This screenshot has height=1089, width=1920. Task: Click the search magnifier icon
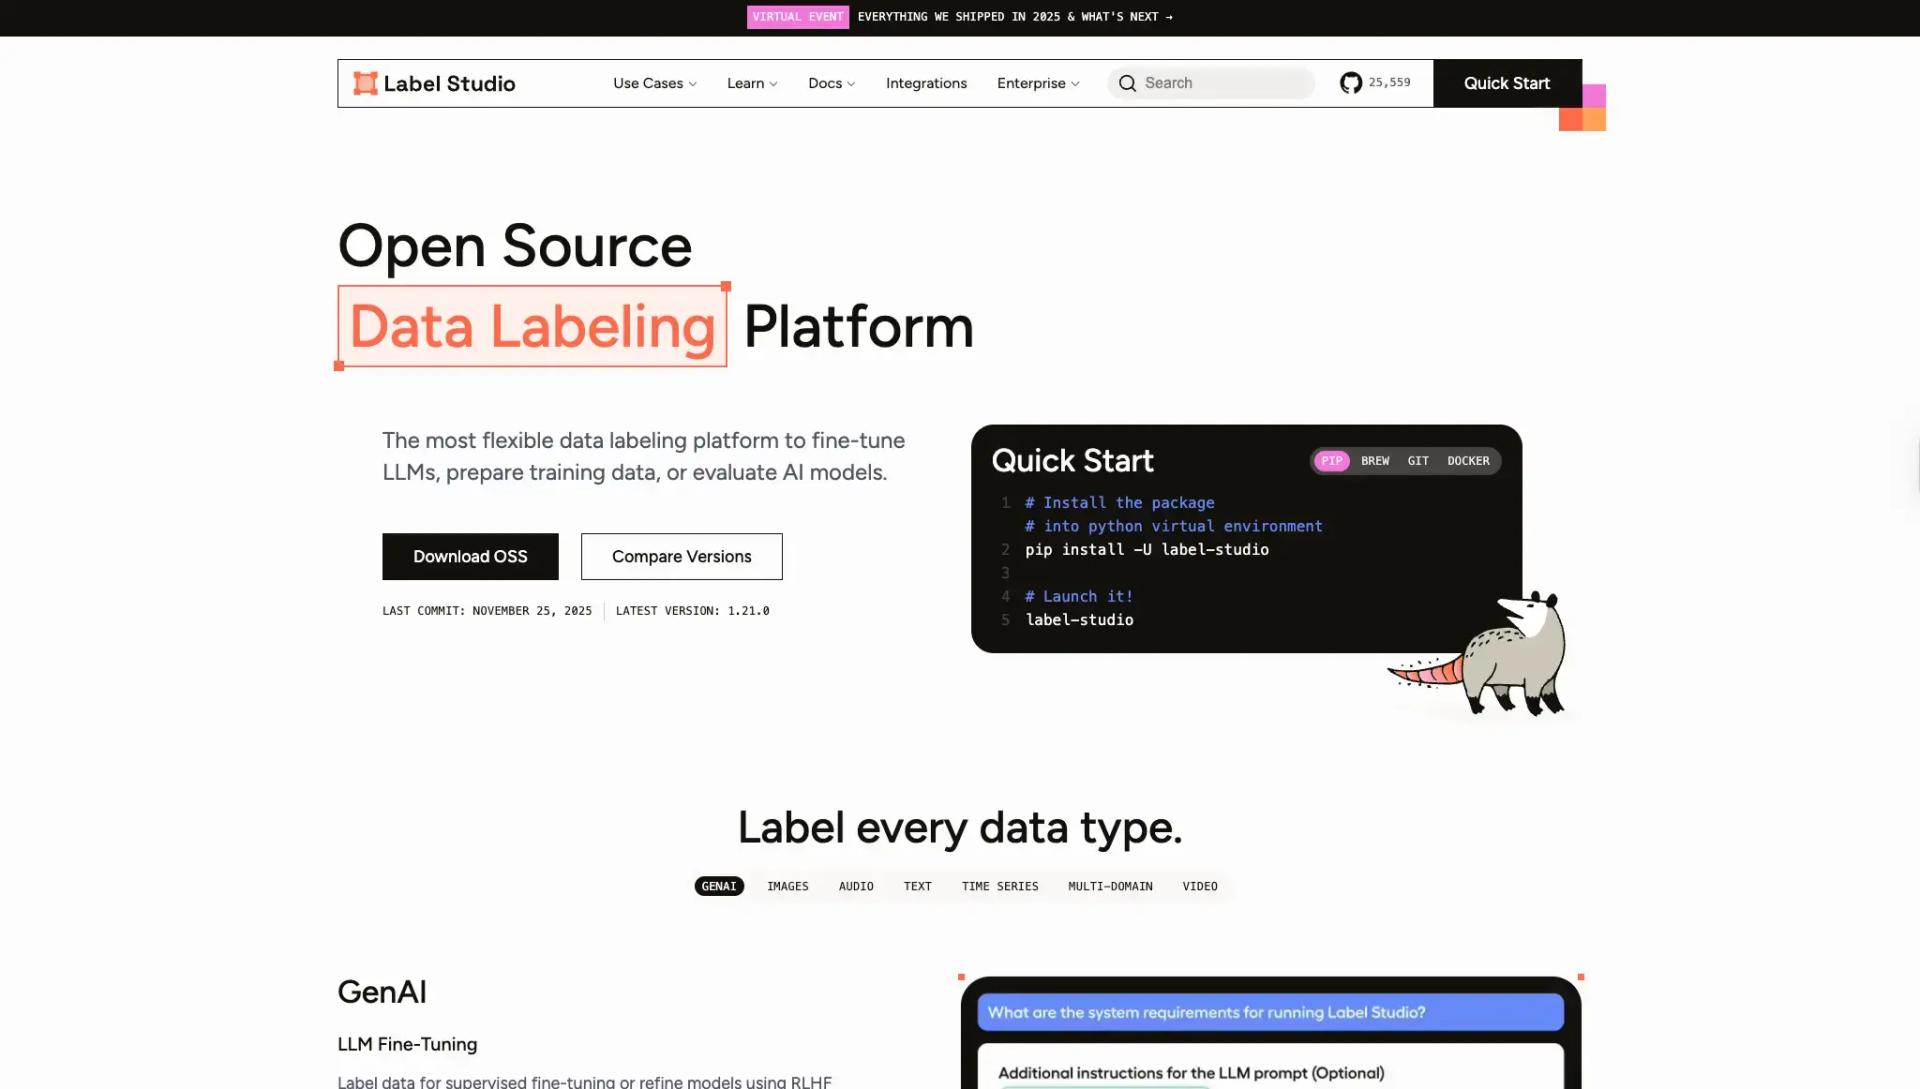[x=1128, y=83]
